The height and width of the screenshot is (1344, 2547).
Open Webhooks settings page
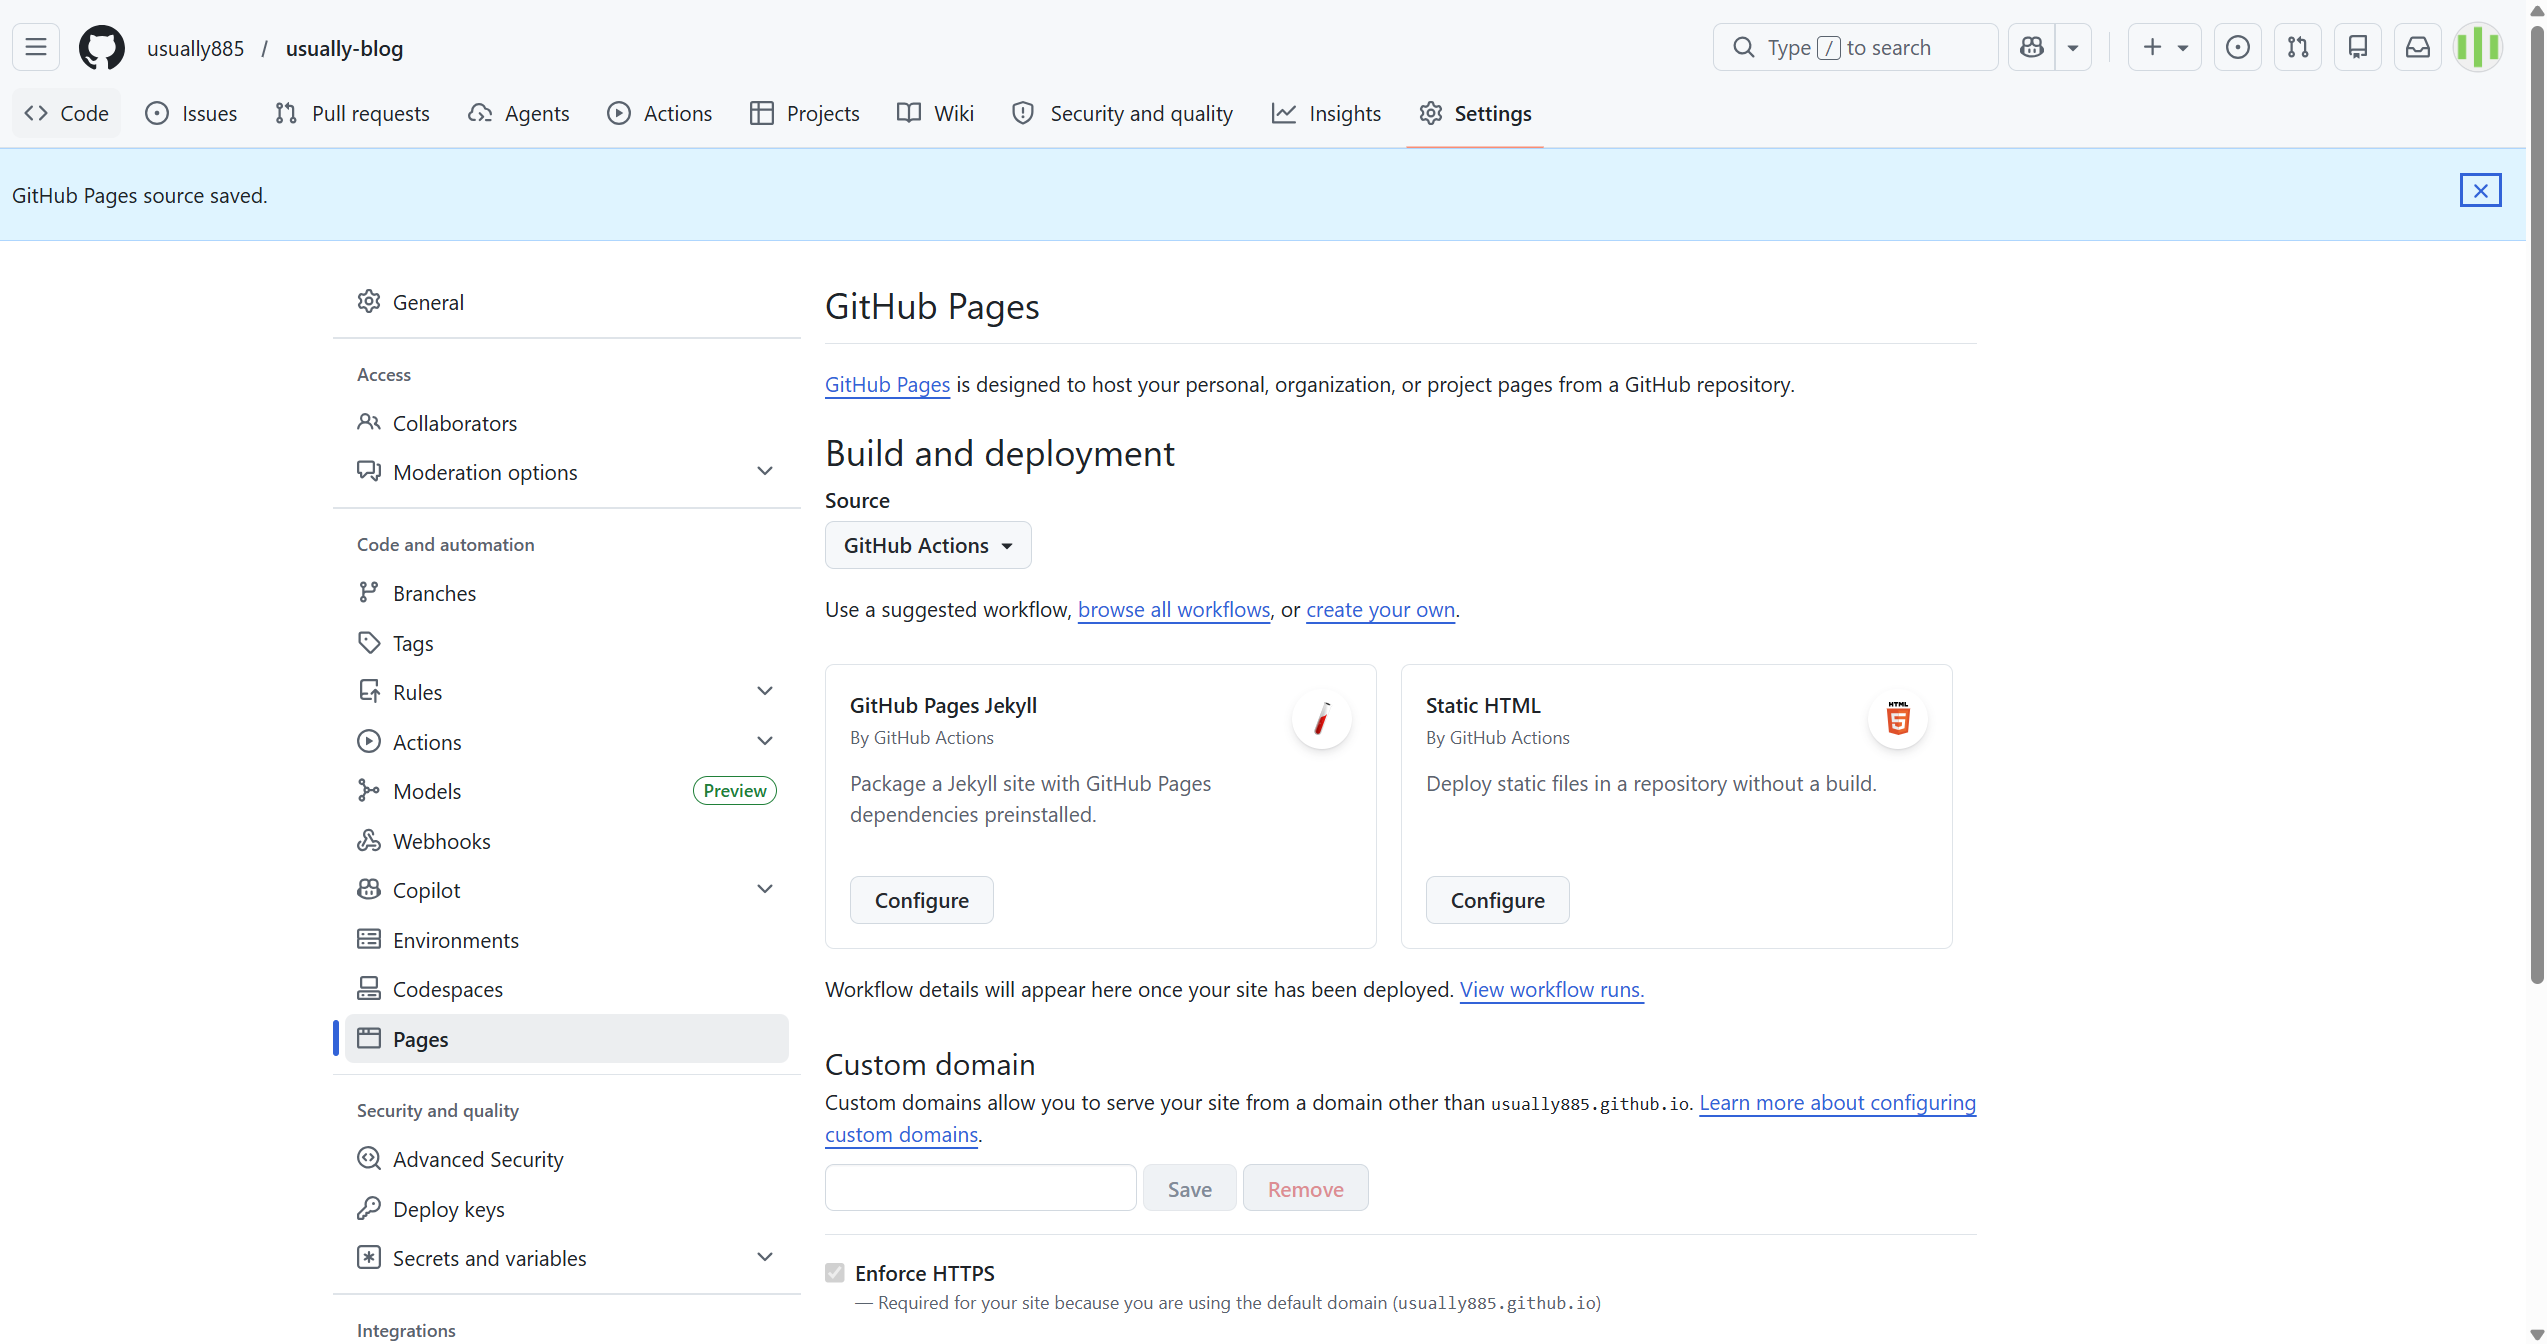click(567, 840)
